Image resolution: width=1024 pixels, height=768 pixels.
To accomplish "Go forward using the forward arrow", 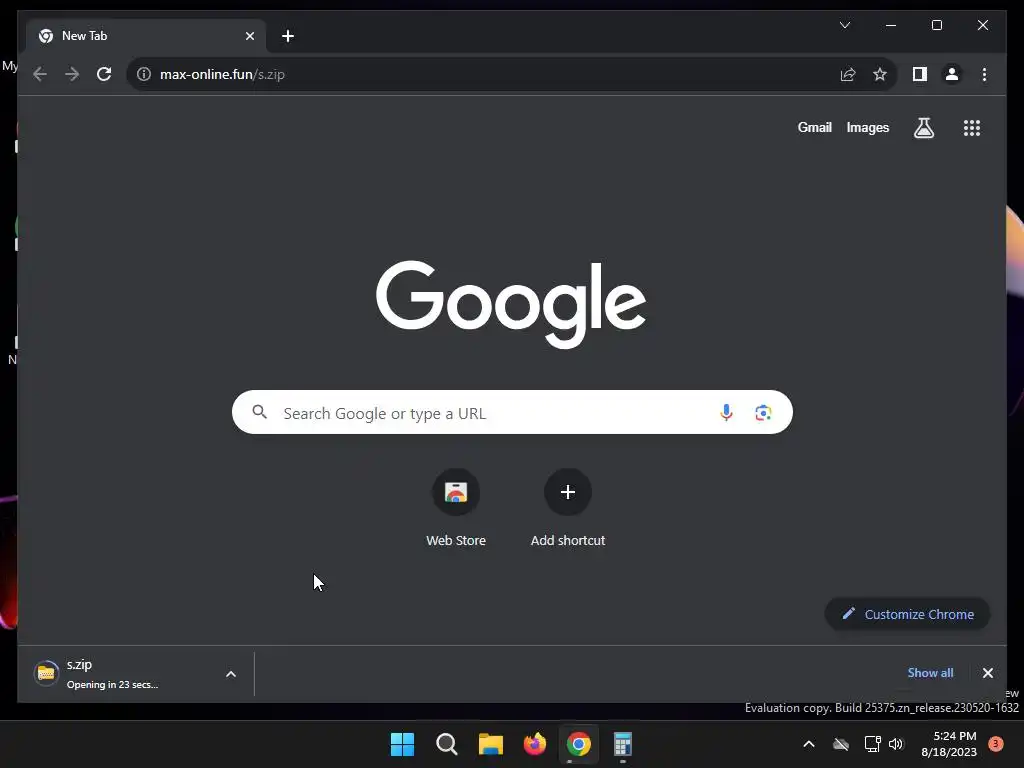I will 72,74.
